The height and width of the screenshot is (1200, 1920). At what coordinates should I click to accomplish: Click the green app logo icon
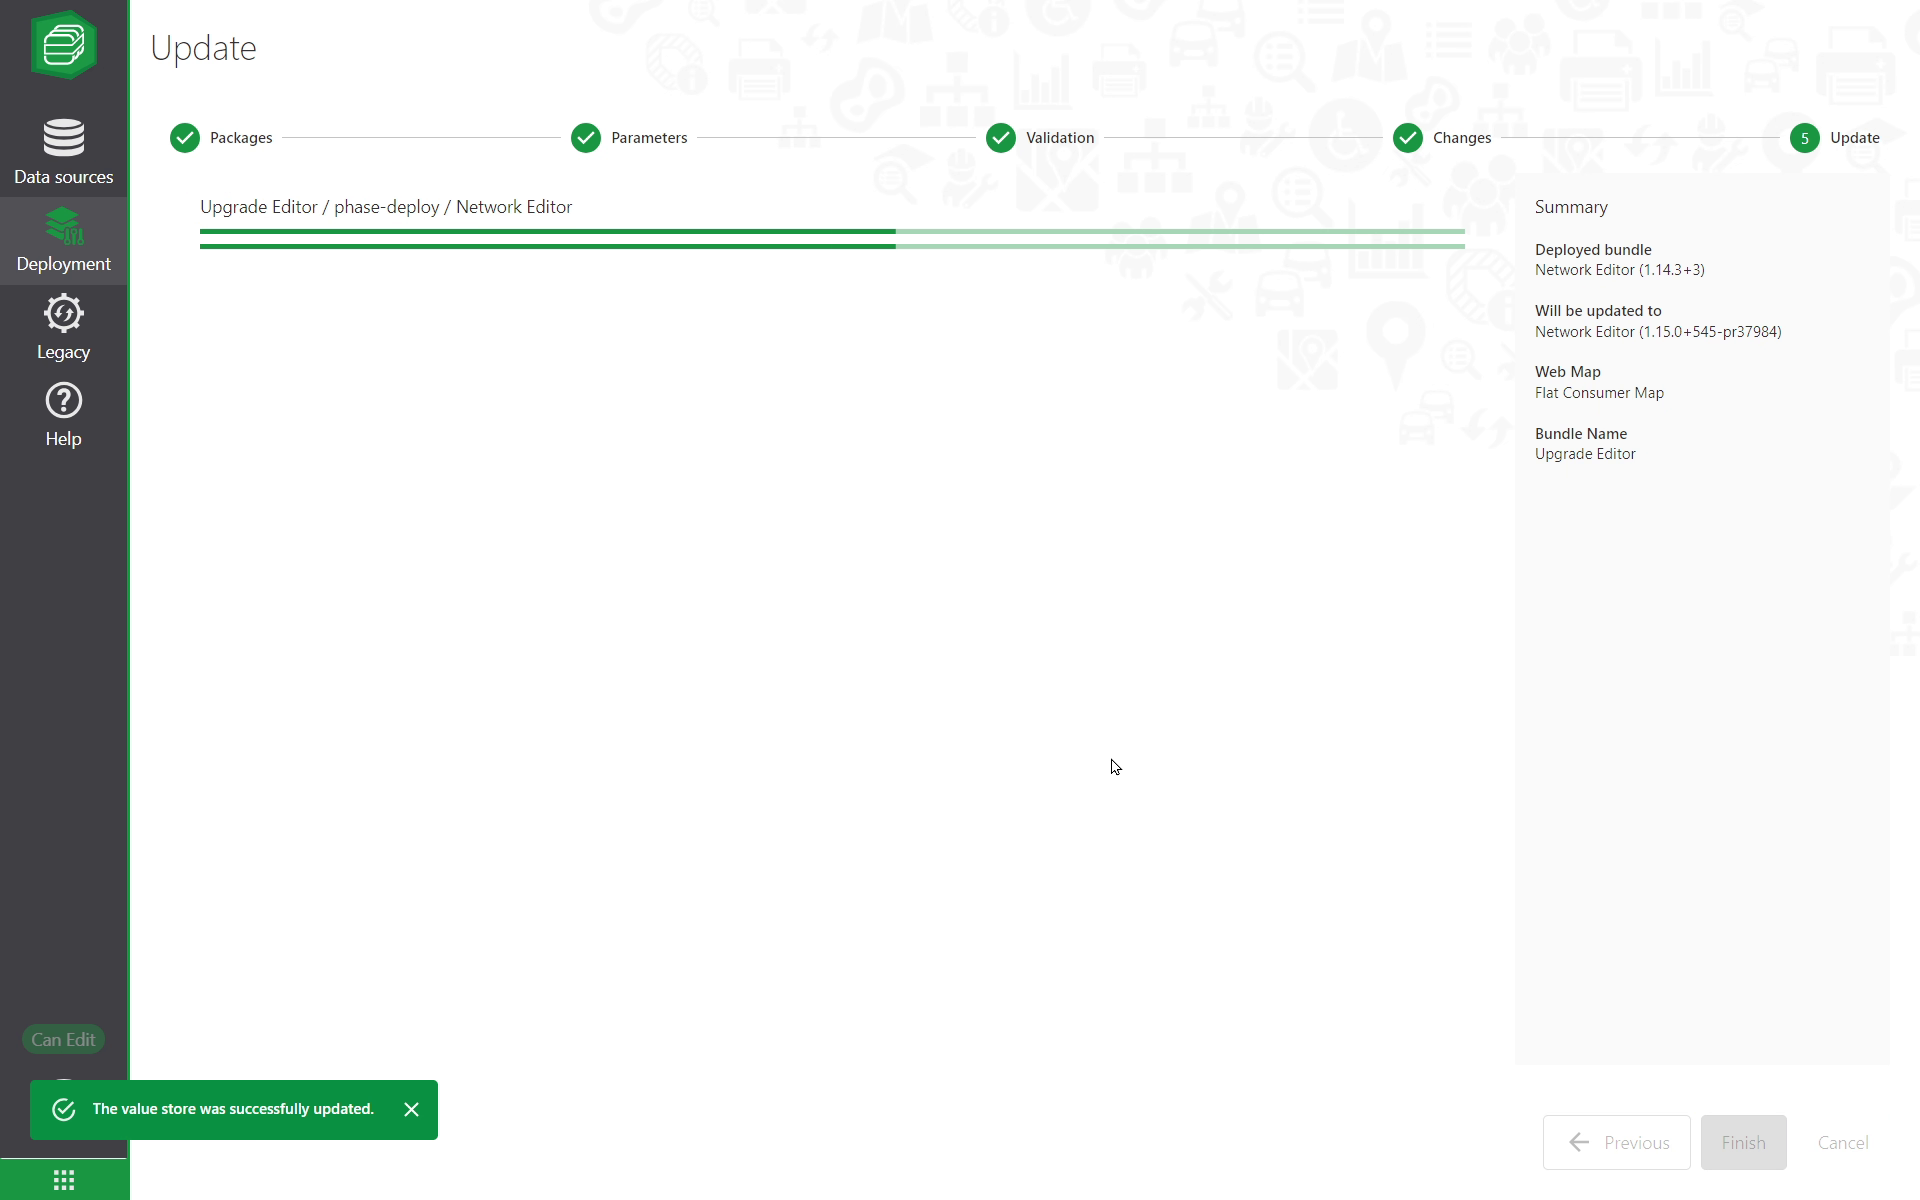pyautogui.click(x=63, y=45)
